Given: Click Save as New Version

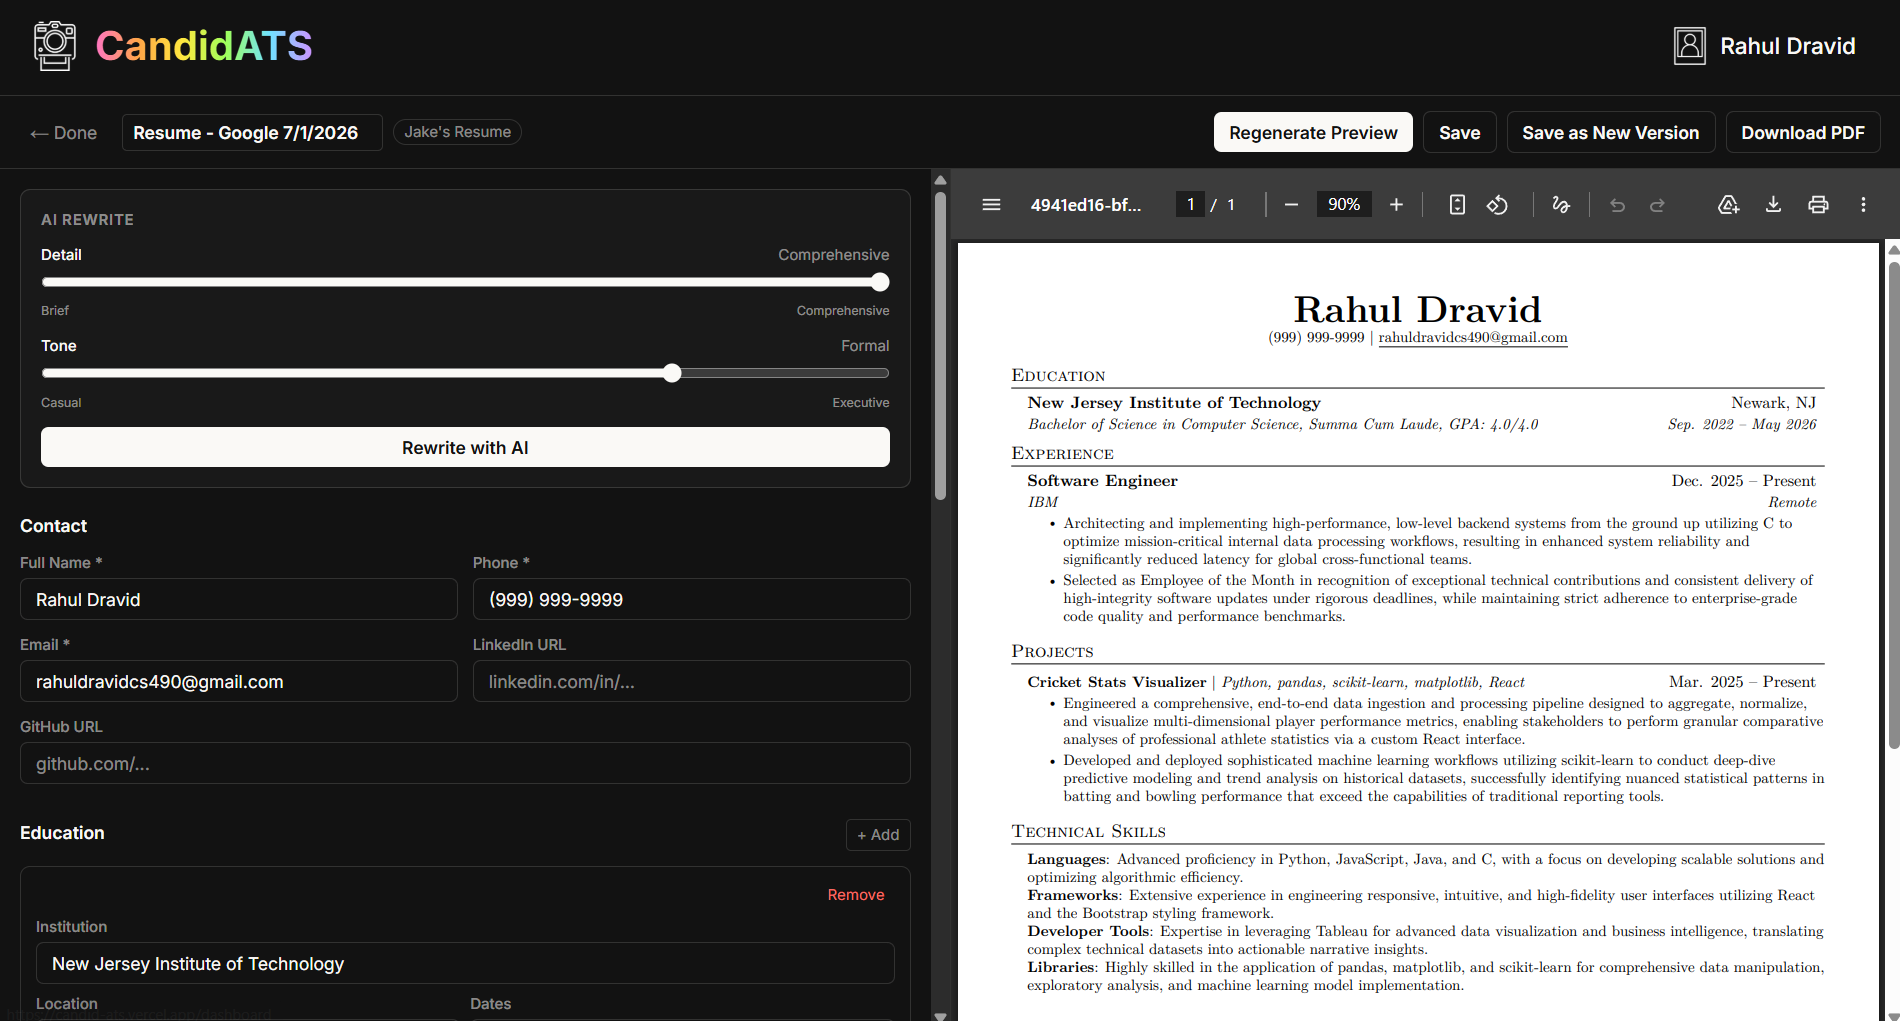Looking at the screenshot, I should pos(1610,132).
